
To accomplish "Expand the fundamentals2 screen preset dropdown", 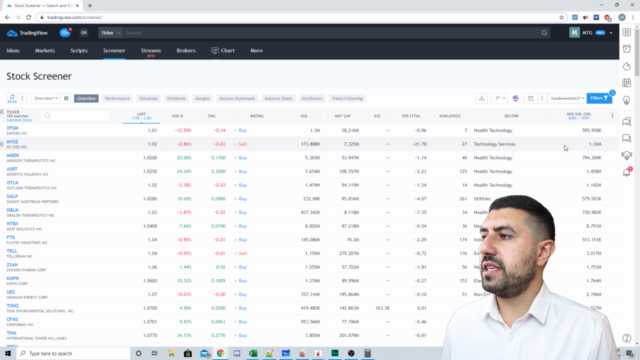I will click(567, 98).
